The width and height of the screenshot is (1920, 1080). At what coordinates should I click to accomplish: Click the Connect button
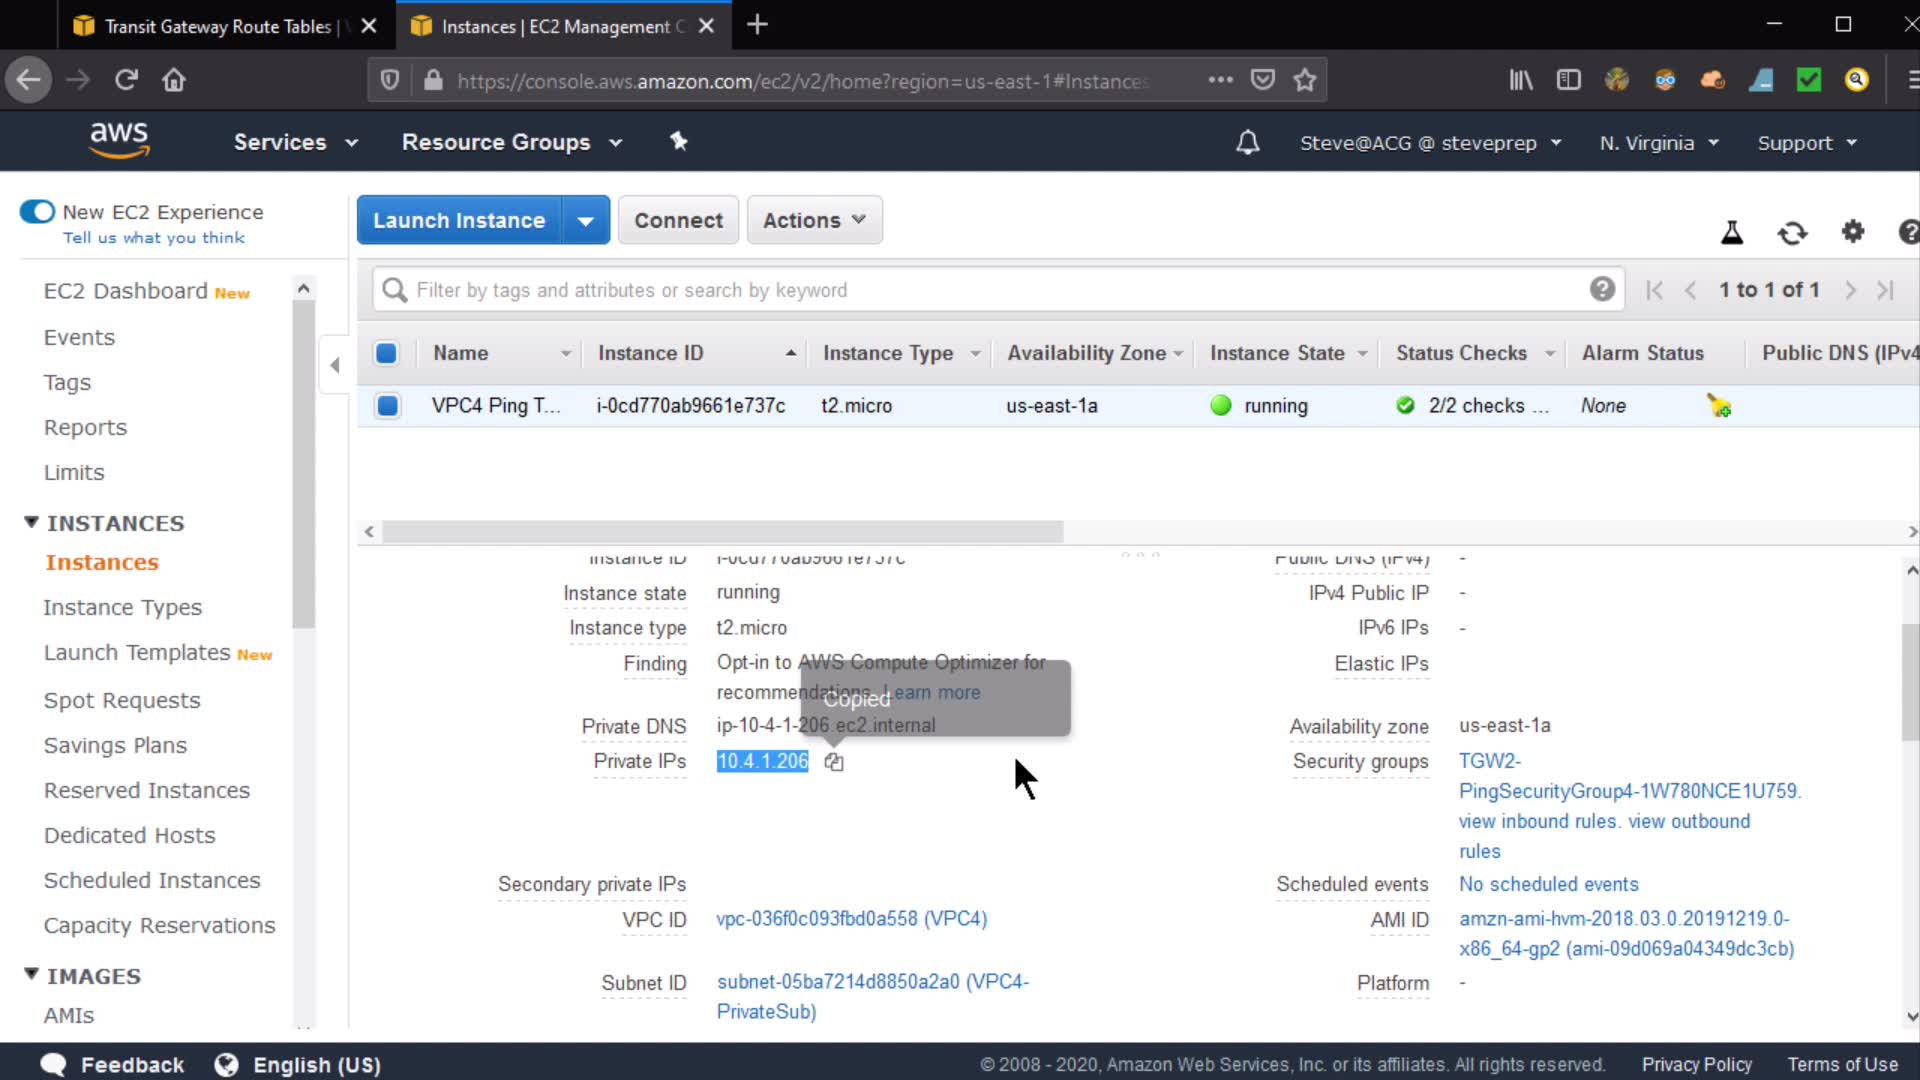(678, 220)
